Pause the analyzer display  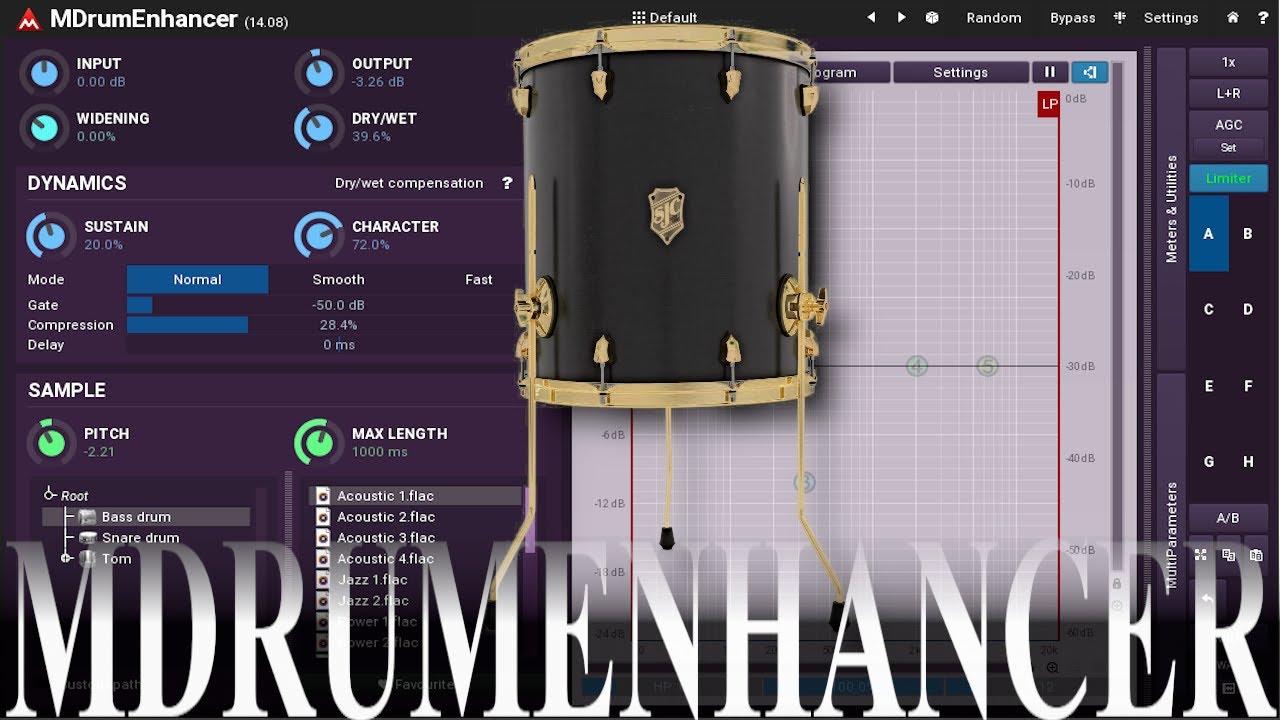tap(1050, 72)
